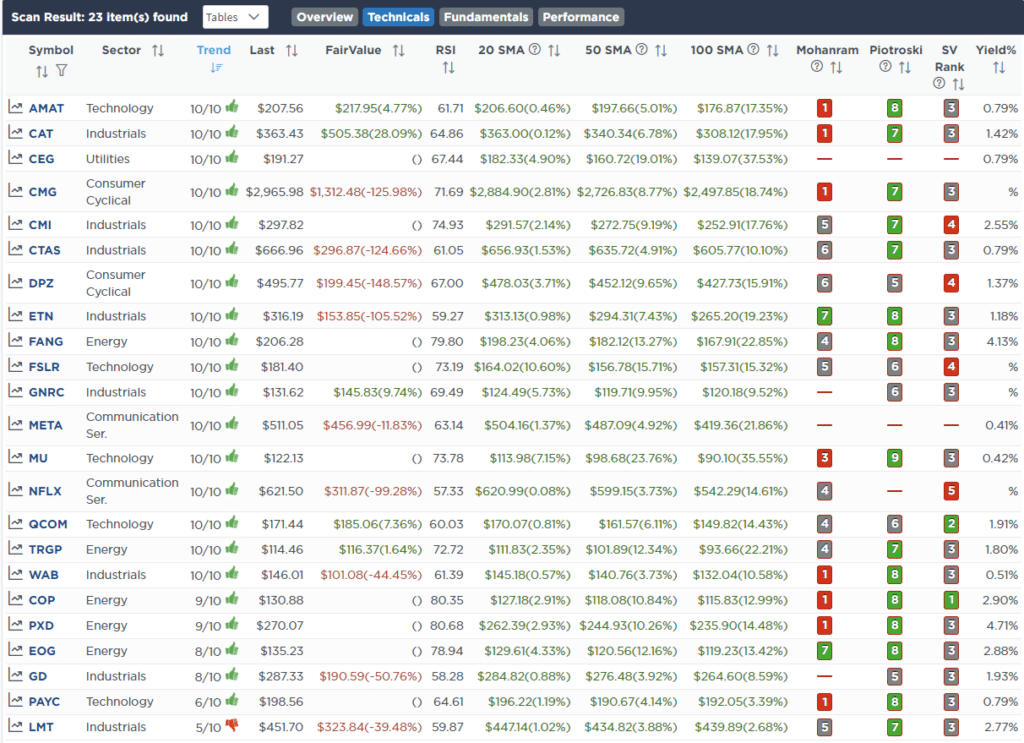Sort by 100 SMA arrows
The width and height of the screenshot is (1024, 743).
click(773, 50)
